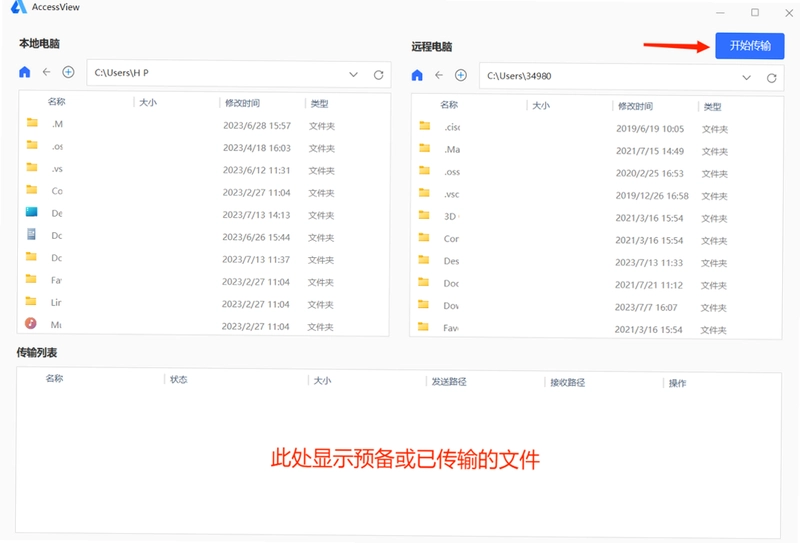
Task: Select remote date 2019/6/19 10:05
Action: [x=650, y=129]
